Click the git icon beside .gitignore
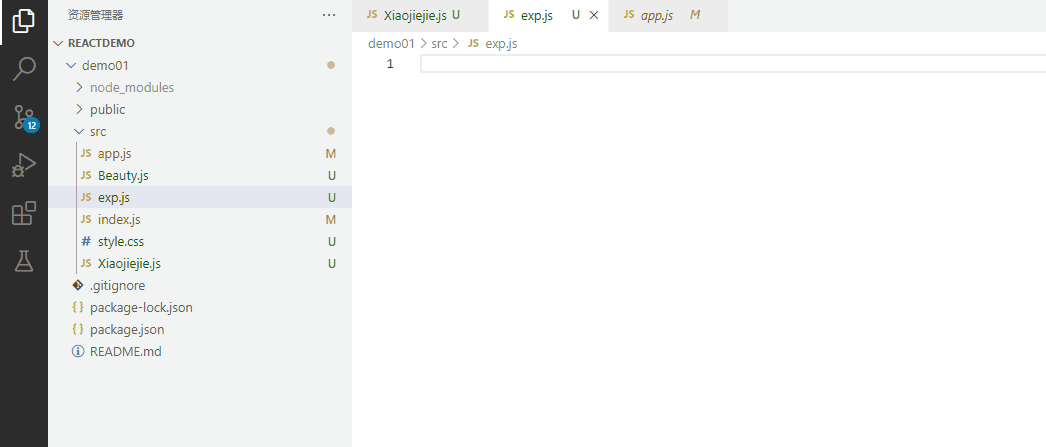The height and width of the screenshot is (447, 1046). (x=78, y=286)
